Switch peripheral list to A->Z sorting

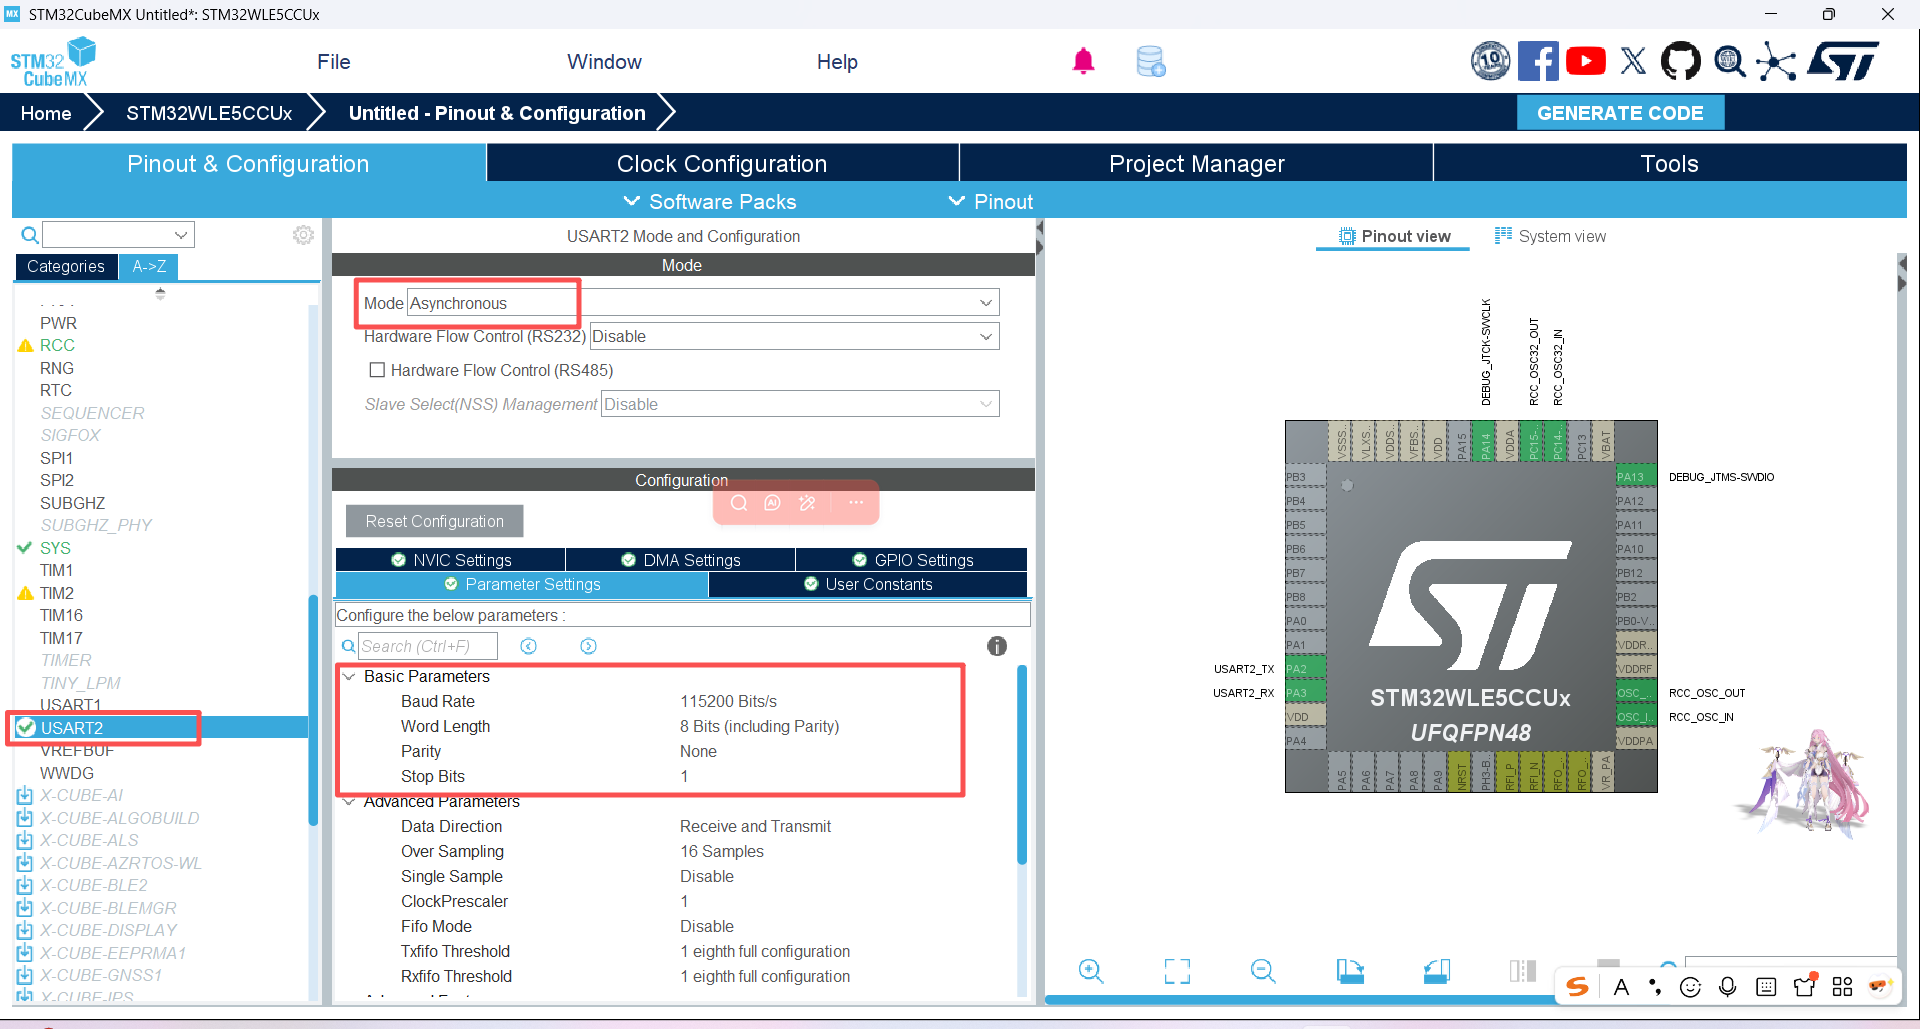pos(149,266)
